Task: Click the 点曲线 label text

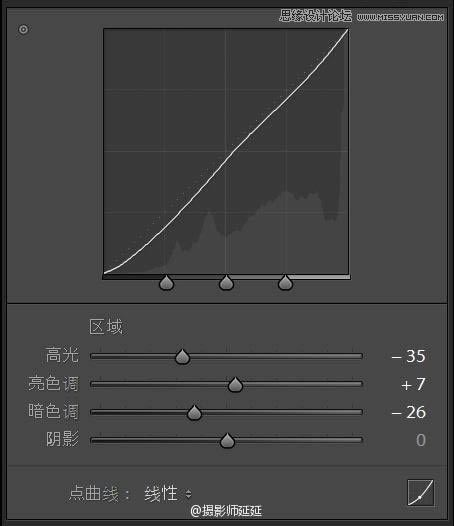Action: [x=94, y=493]
